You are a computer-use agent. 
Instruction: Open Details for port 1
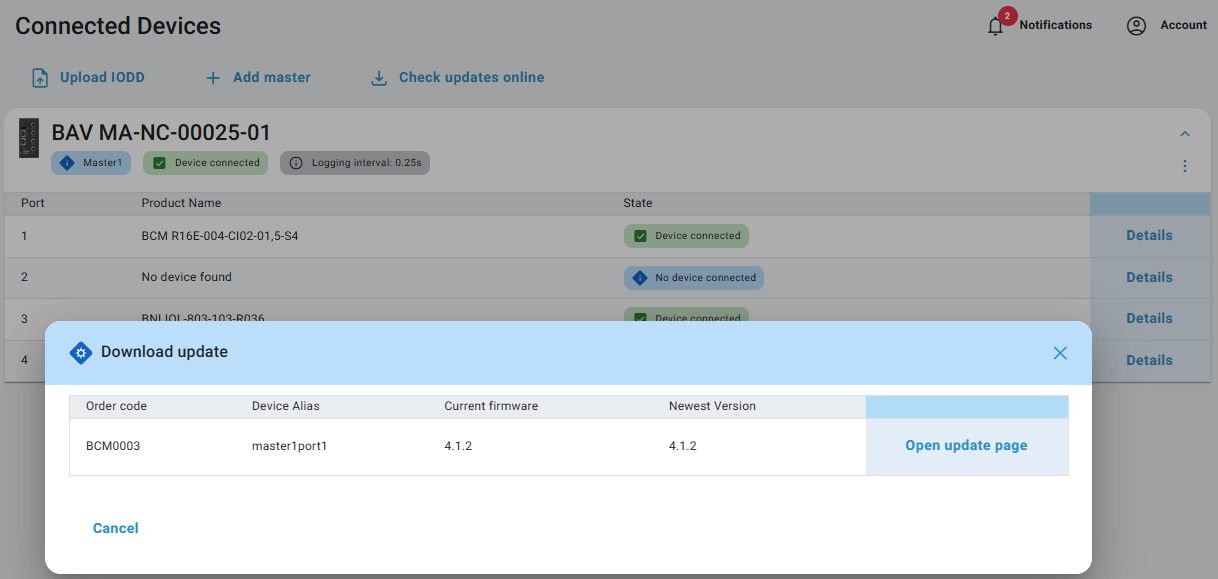pyautogui.click(x=1149, y=236)
